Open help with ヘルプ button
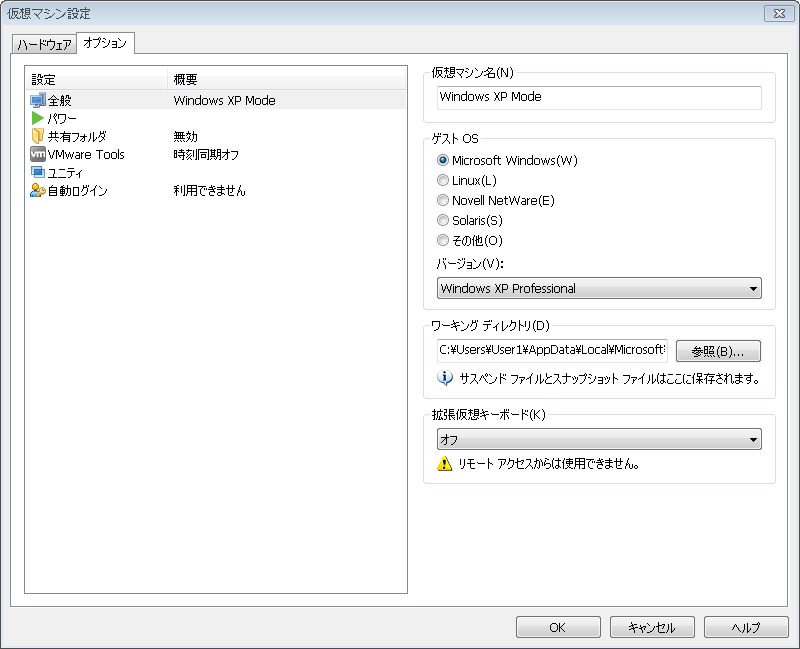 [746, 627]
